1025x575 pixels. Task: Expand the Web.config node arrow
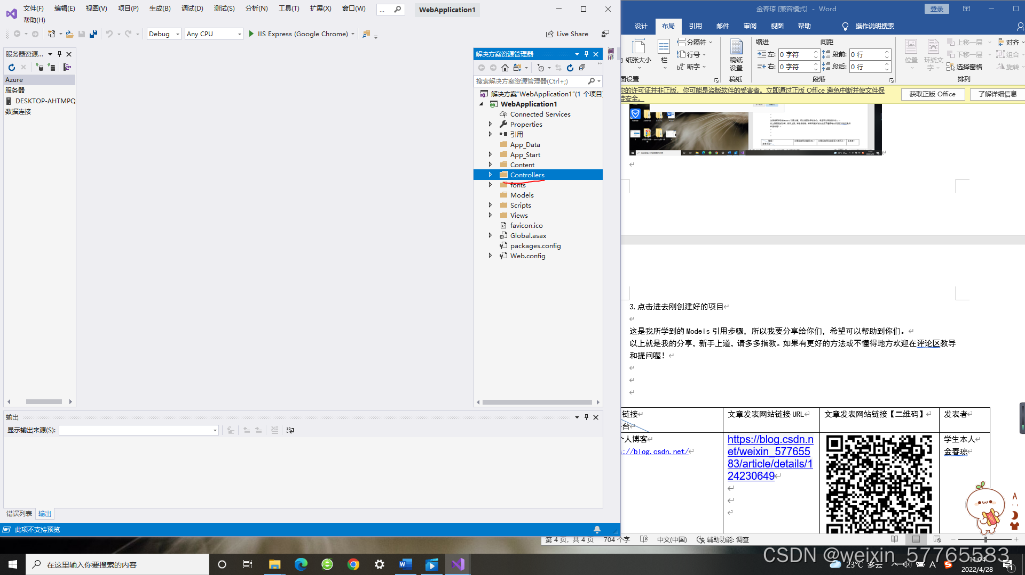tap(490, 255)
